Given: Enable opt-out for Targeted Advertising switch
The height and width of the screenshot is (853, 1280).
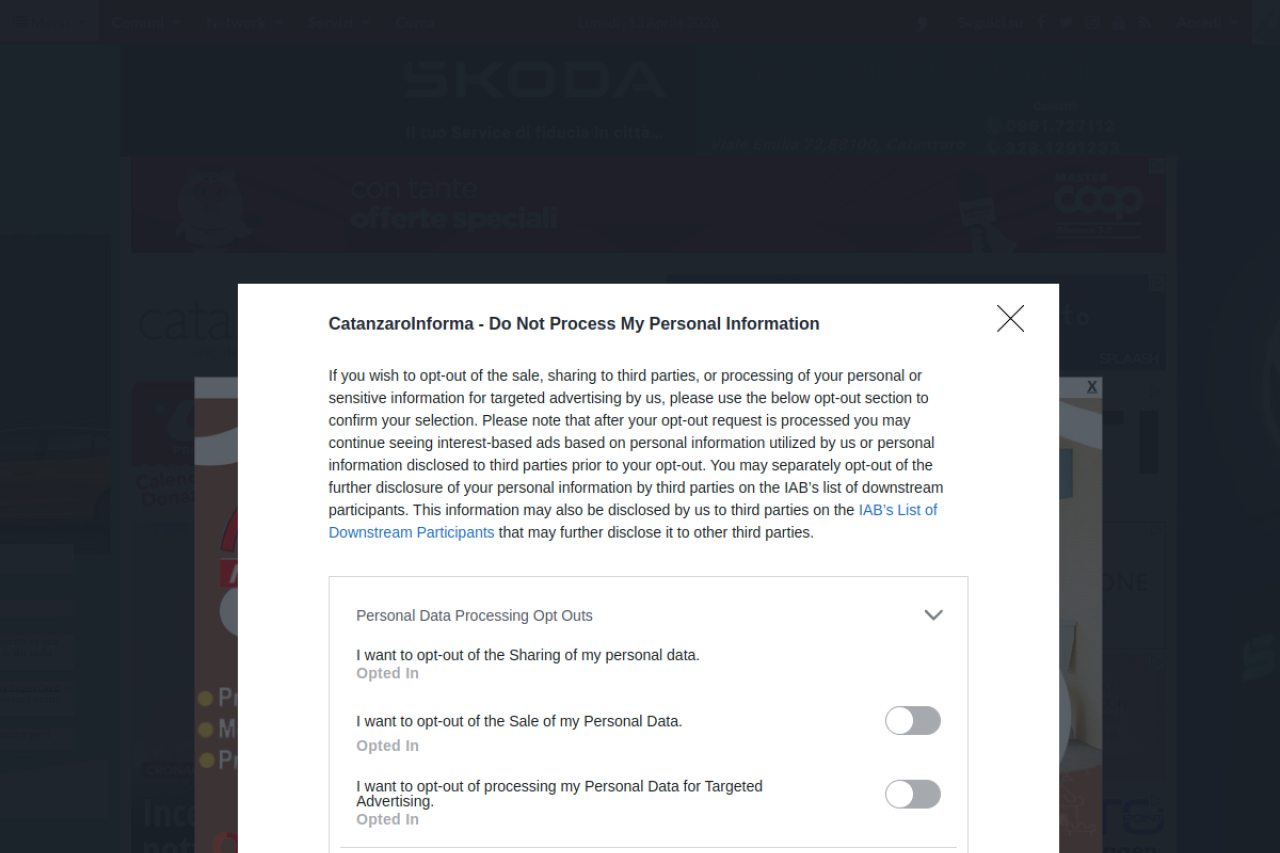Looking at the screenshot, I should click(x=912, y=795).
